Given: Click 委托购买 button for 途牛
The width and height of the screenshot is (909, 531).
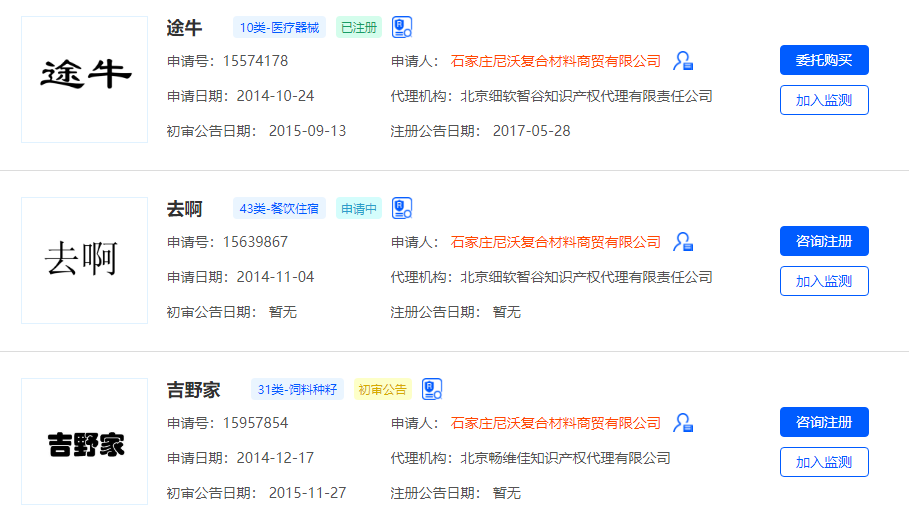Looking at the screenshot, I should point(824,60).
